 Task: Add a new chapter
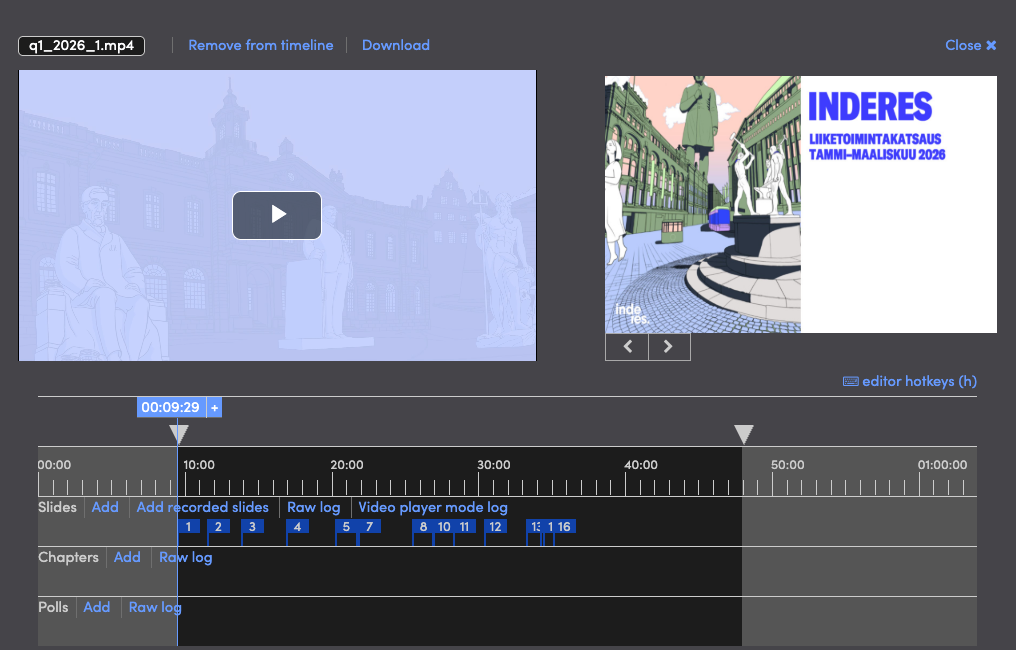coord(127,557)
